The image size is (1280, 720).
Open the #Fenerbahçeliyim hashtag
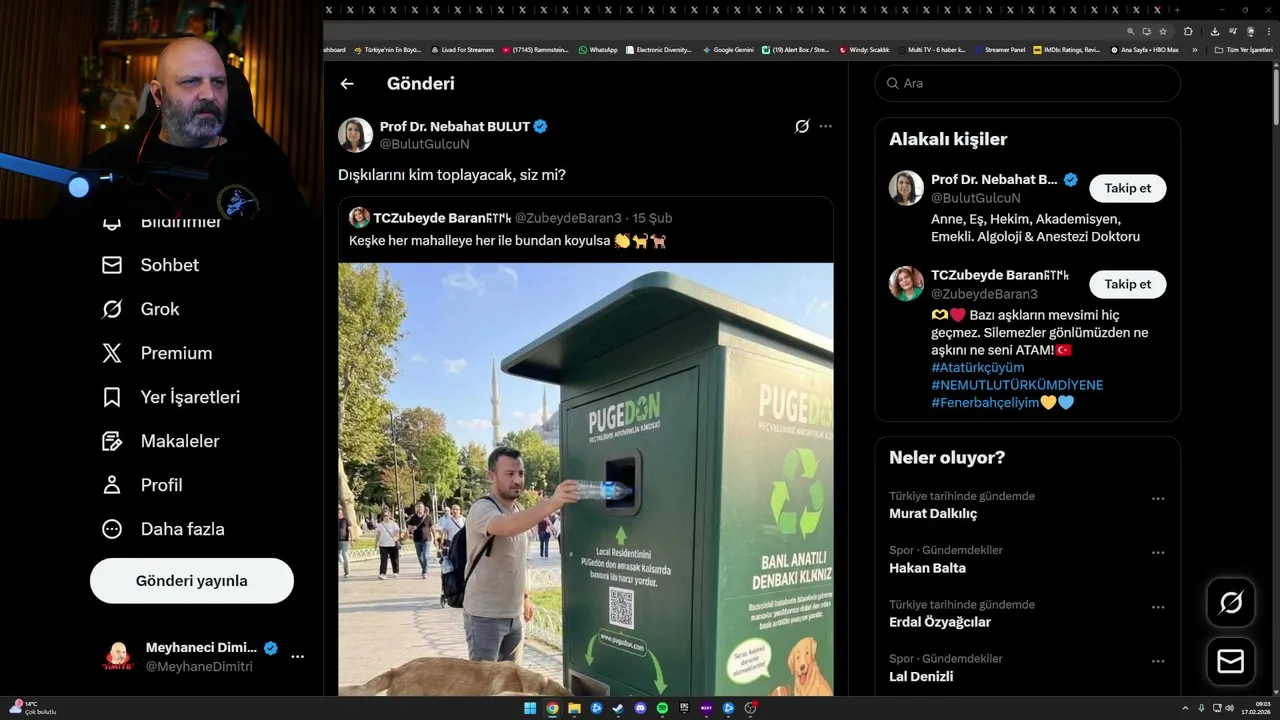coord(985,402)
